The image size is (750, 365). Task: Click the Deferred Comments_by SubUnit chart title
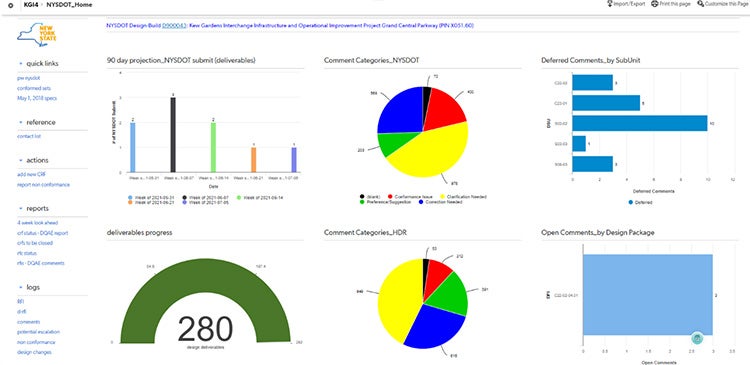pyautogui.click(x=591, y=60)
